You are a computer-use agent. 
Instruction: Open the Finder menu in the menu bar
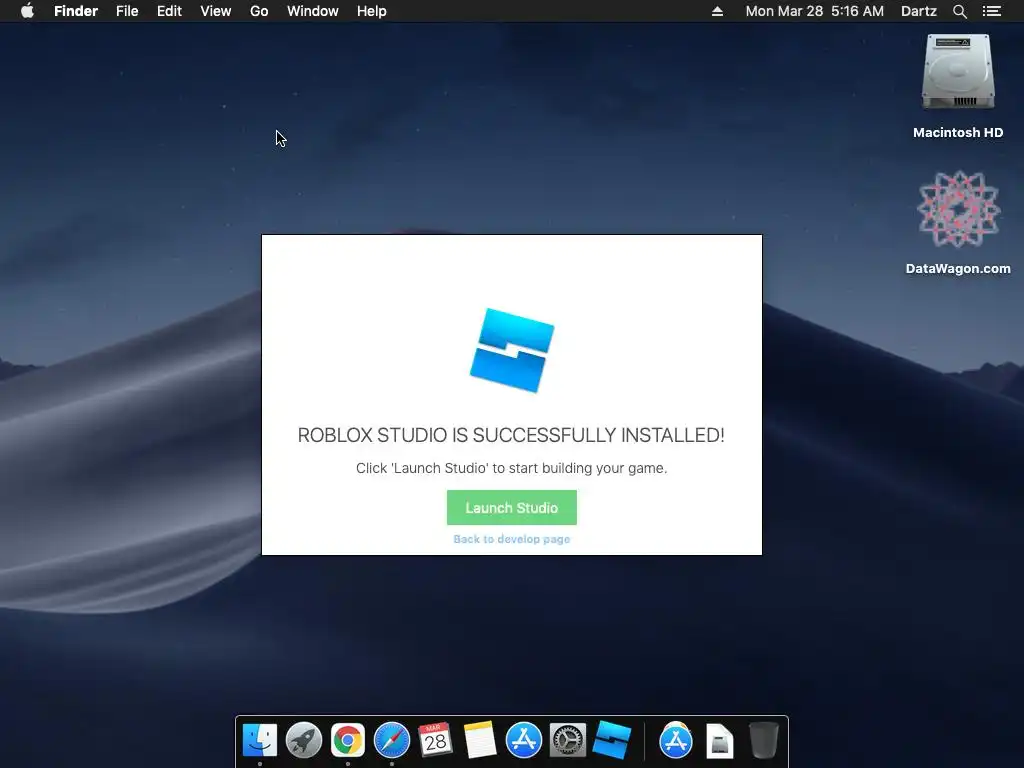[76, 11]
